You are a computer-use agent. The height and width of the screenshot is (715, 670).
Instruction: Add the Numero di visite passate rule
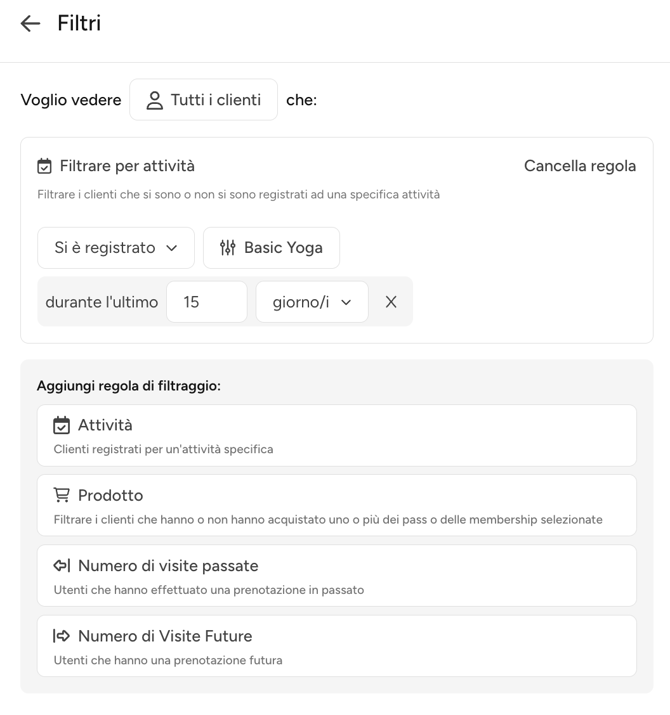(336, 576)
